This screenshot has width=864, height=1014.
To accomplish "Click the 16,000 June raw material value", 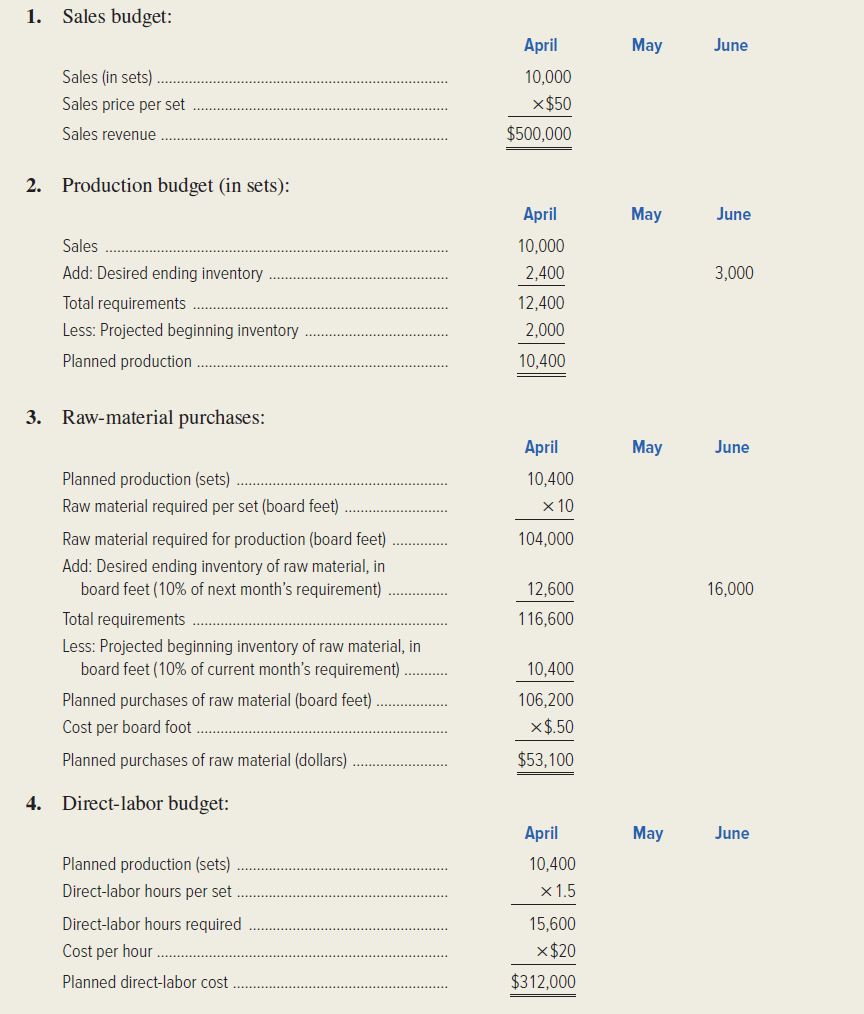I will coord(730,589).
